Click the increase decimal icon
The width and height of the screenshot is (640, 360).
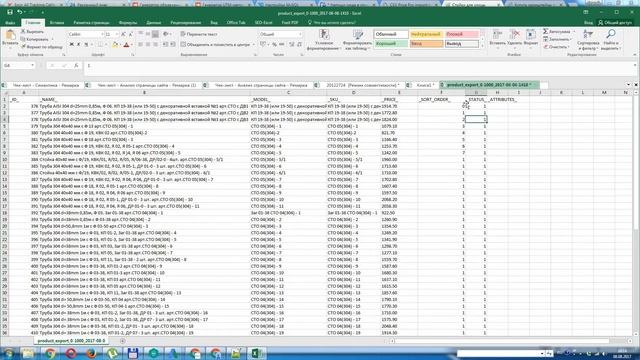[292, 44]
